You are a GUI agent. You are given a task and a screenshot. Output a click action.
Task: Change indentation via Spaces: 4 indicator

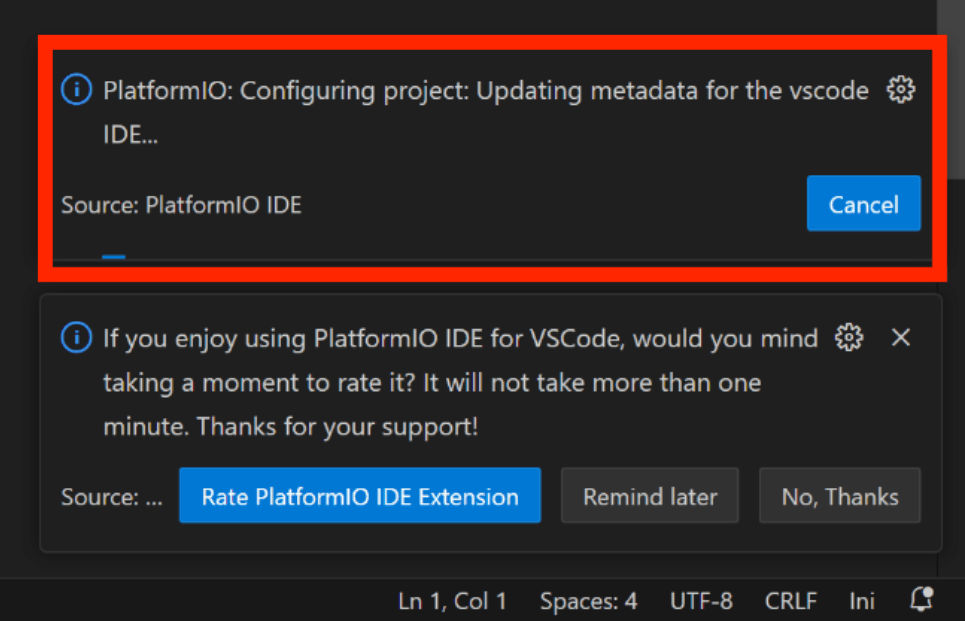pyautogui.click(x=588, y=601)
